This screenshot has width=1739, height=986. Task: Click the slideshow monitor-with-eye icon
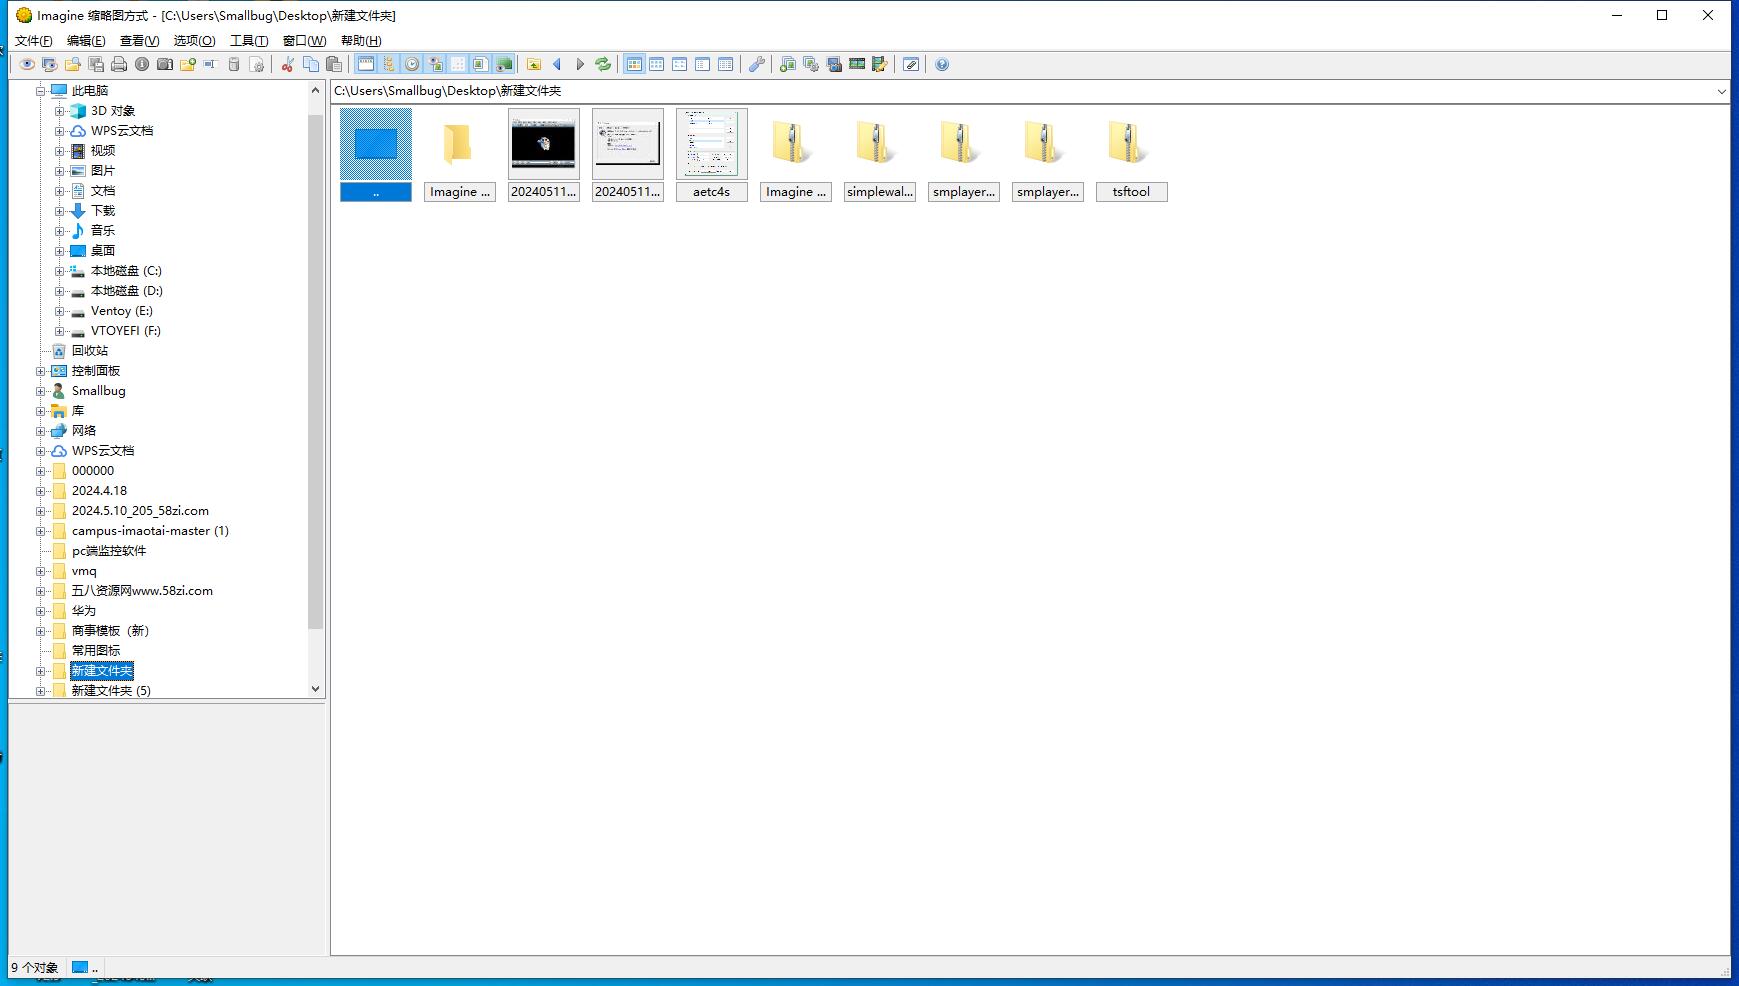(50, 64)
